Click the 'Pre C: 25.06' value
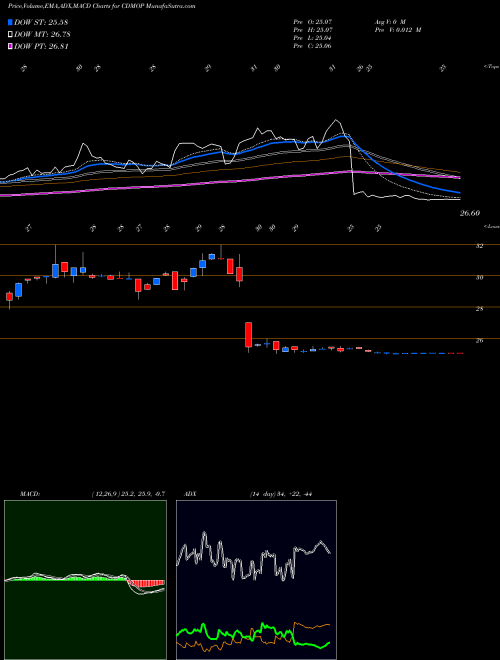This screenshot has height=660, width=500. (x=313, y=46)
